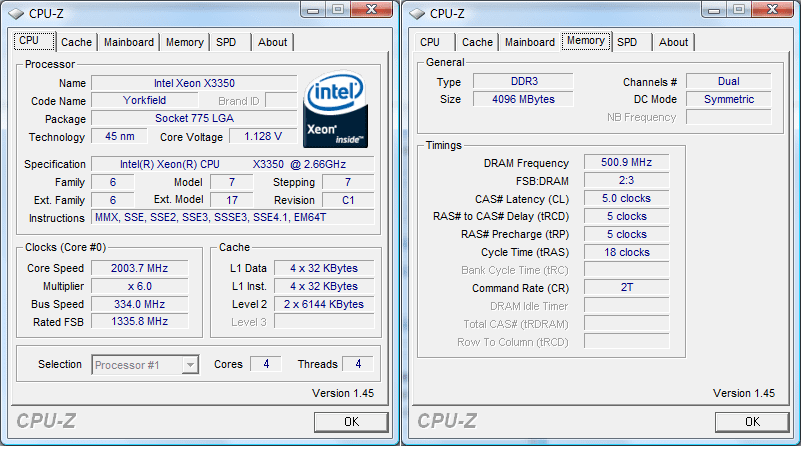Image resolution: width=807 pixels, height=449 pixels.
Task: Show About tab in right window
Action: 673,42
